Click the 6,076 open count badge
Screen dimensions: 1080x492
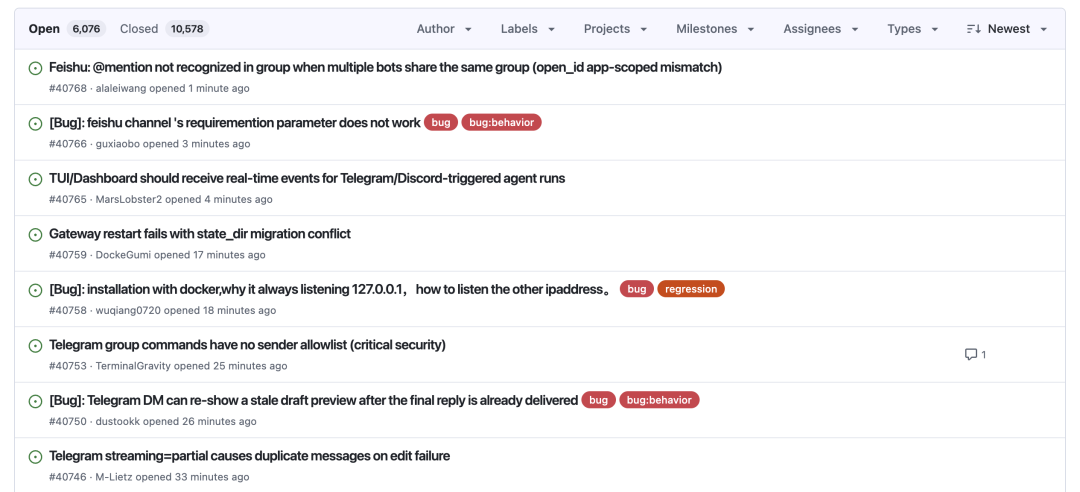point(87,29)
